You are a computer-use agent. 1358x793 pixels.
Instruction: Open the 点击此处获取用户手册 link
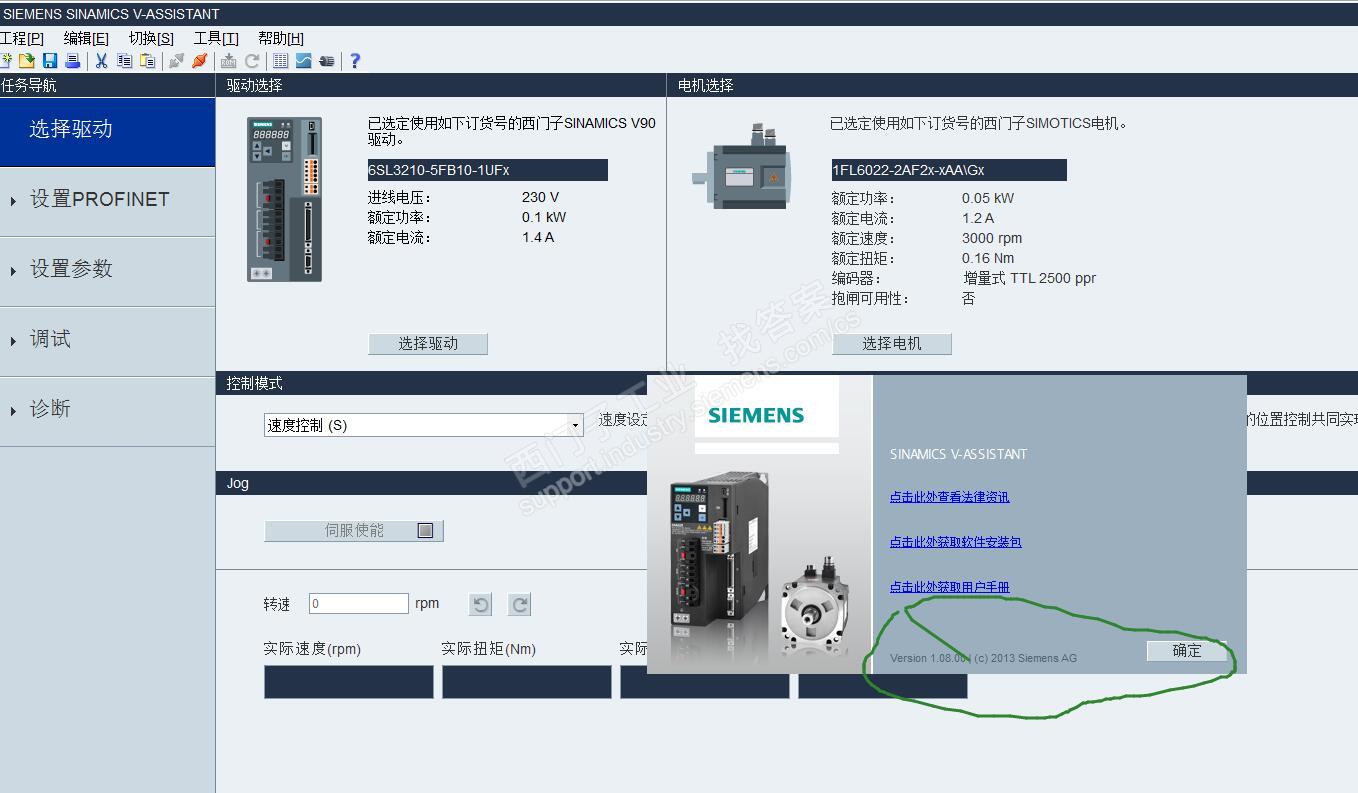coord(950,587)
